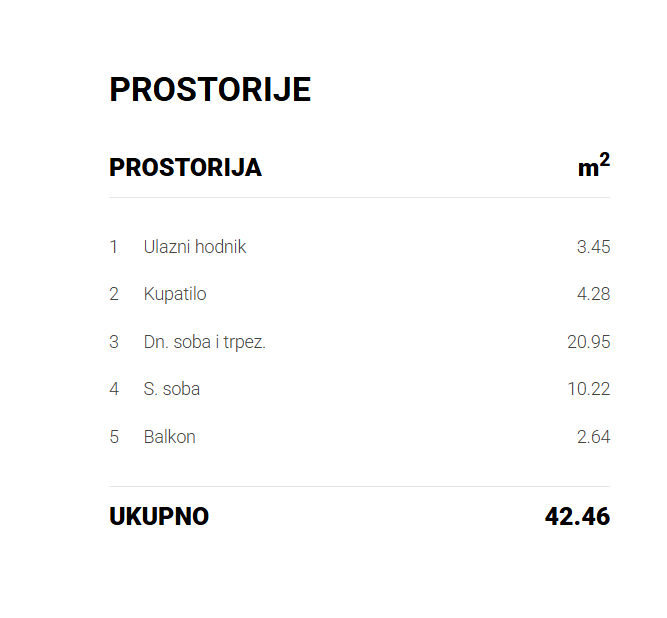Click the 2.64 area value

pyautogui.click(x=593, y=437)
